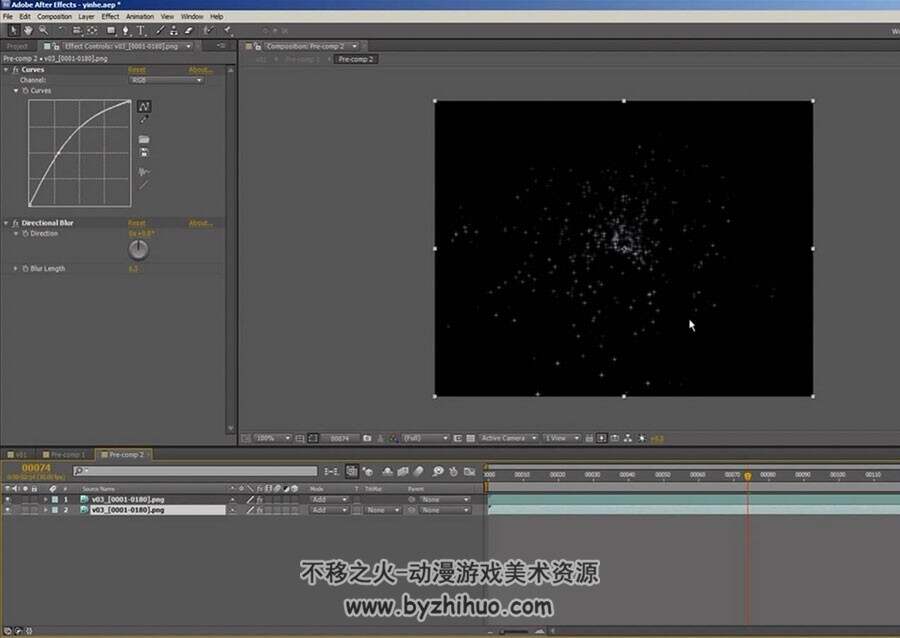Select the Roto Brush tool
900x638 pixels.
(x=208, y=30)
